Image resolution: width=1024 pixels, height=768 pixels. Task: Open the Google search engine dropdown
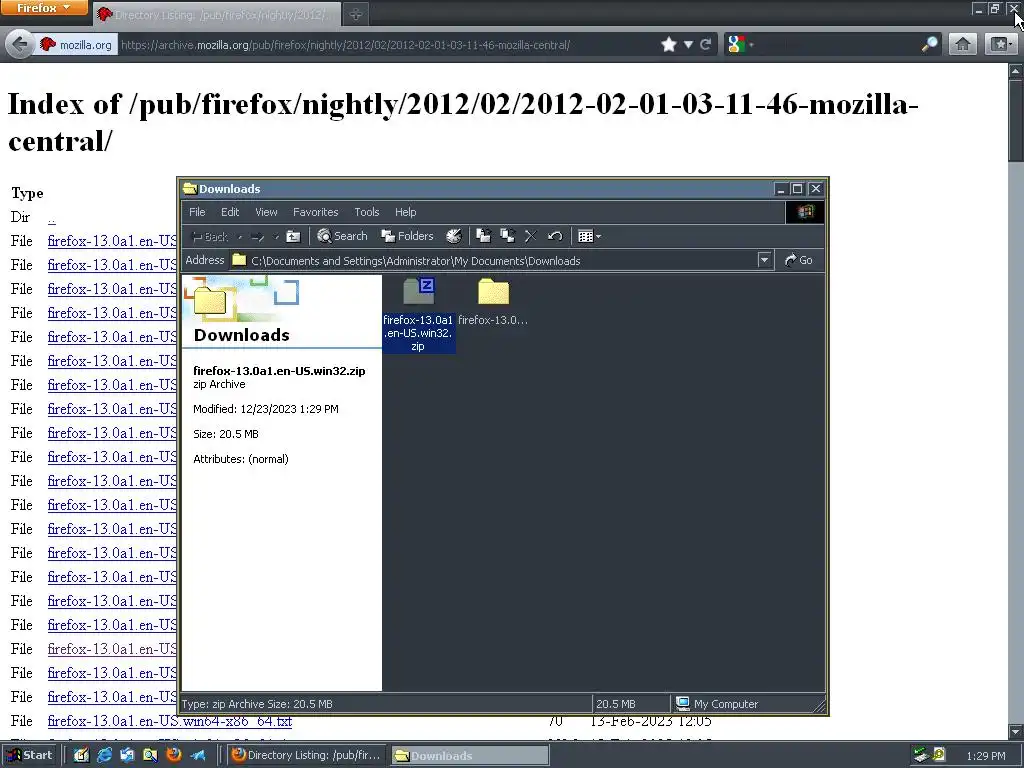(741, 44)
